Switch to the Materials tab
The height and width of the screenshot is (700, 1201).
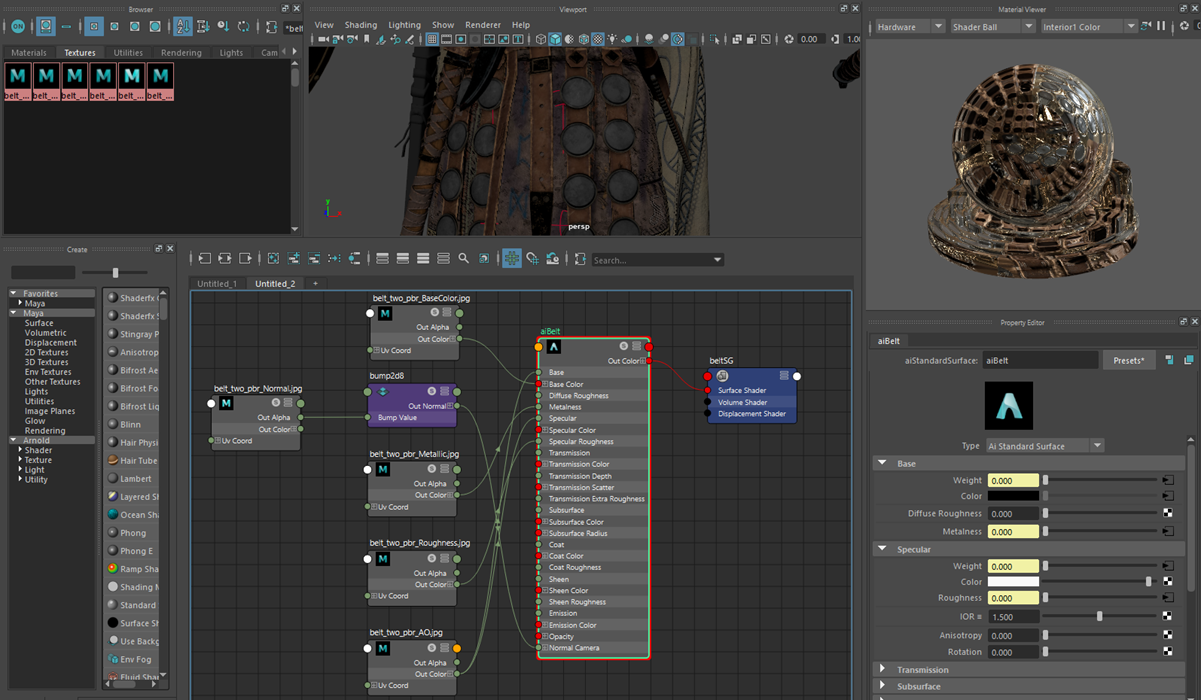29,53
